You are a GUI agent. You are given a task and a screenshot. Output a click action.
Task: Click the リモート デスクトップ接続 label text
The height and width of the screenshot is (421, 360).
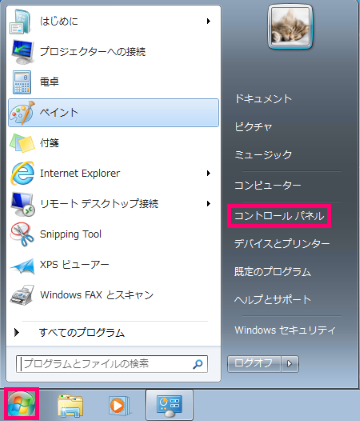click(99, 204)
